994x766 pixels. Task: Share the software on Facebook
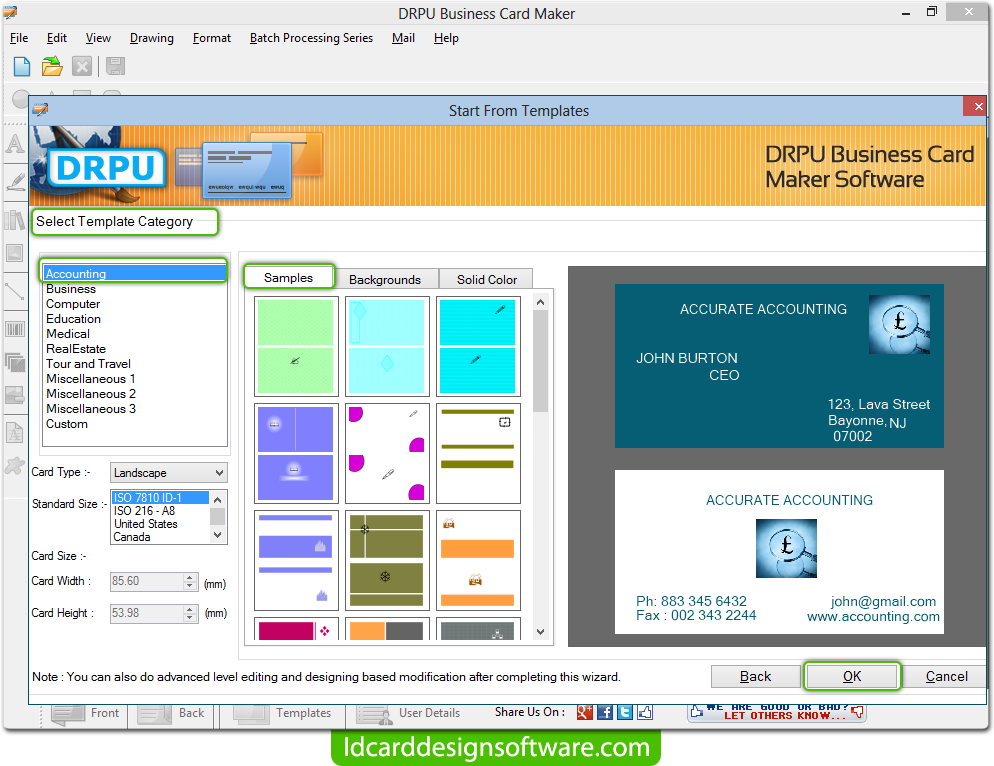[x=604, y=712]
